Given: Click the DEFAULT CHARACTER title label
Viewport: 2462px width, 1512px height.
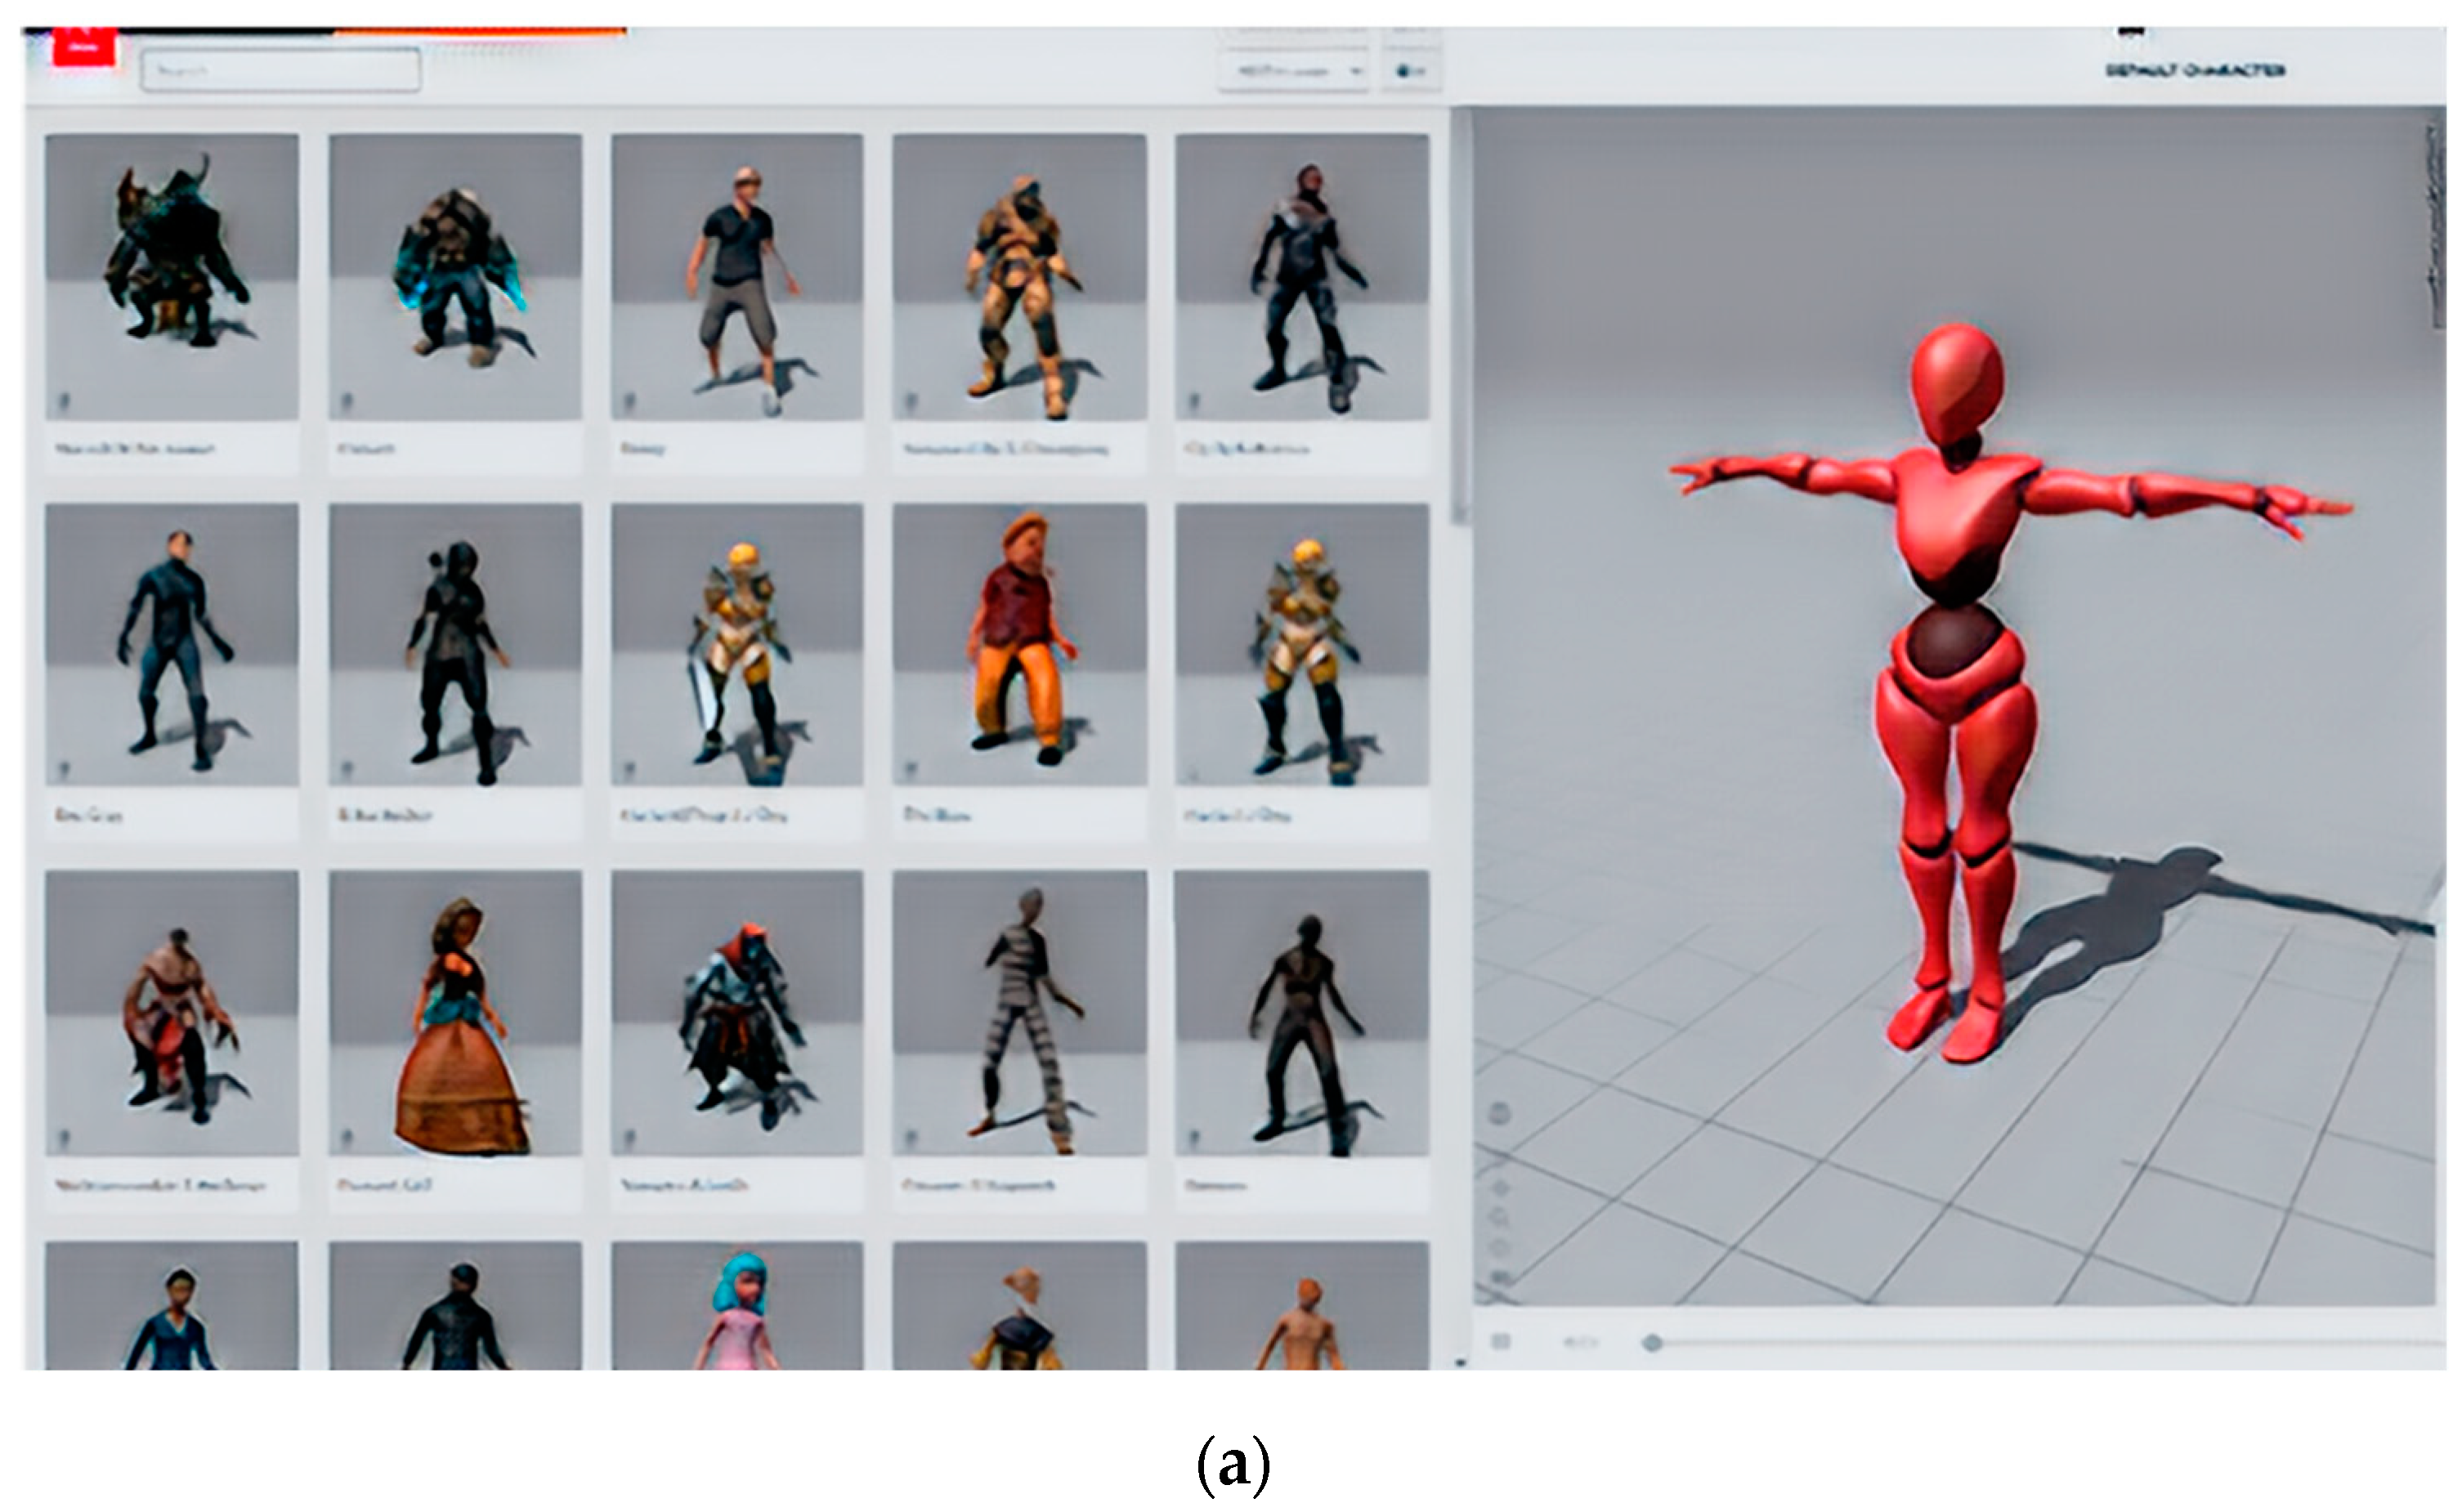Looking at the screenshot, I should [x=2195, y=70].
